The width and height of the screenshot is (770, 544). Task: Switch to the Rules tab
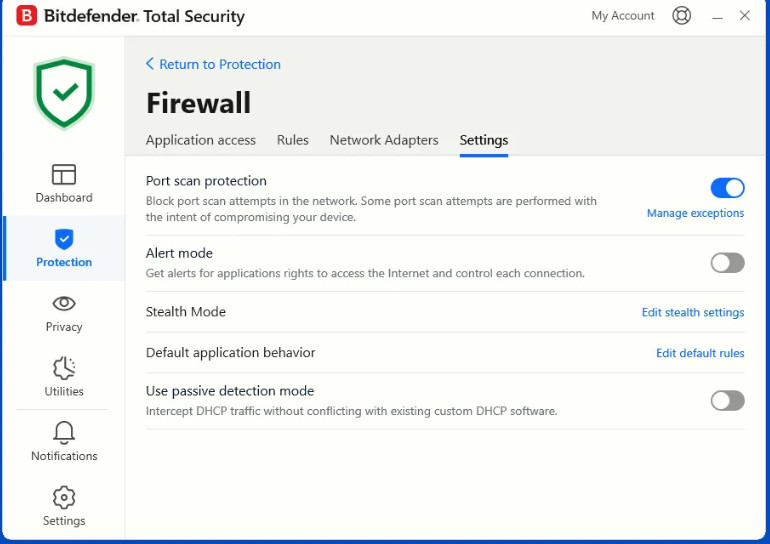[x=293, y=140]
